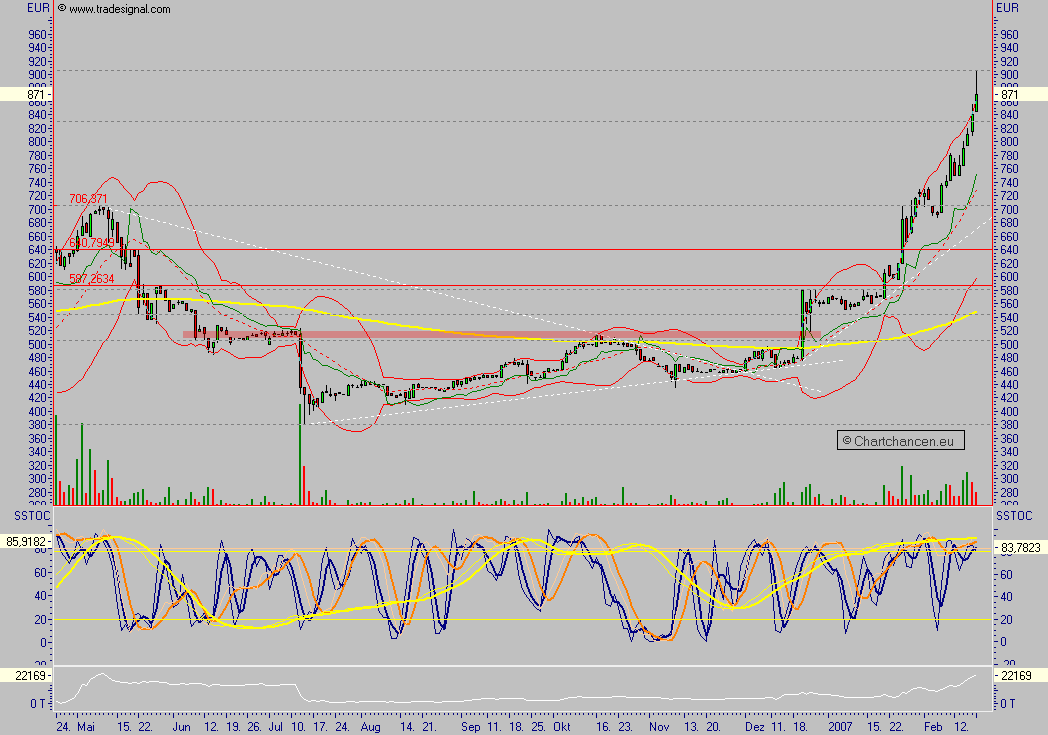Select the price label 640,7949 annotation
Screen dimensions: 1048x735
coord(90,243)
